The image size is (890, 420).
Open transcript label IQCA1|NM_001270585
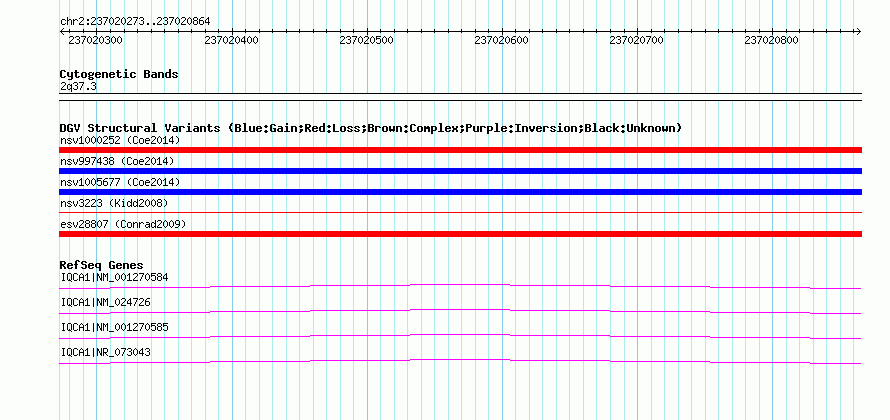pos(115,327)
